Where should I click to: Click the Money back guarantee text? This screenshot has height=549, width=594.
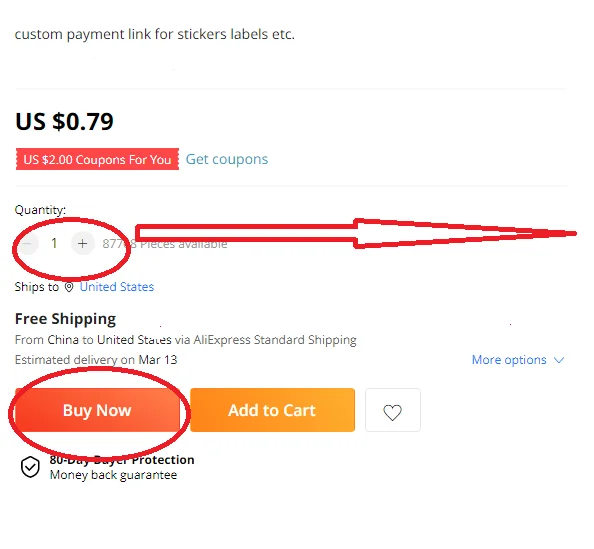[x=113, y=475]
